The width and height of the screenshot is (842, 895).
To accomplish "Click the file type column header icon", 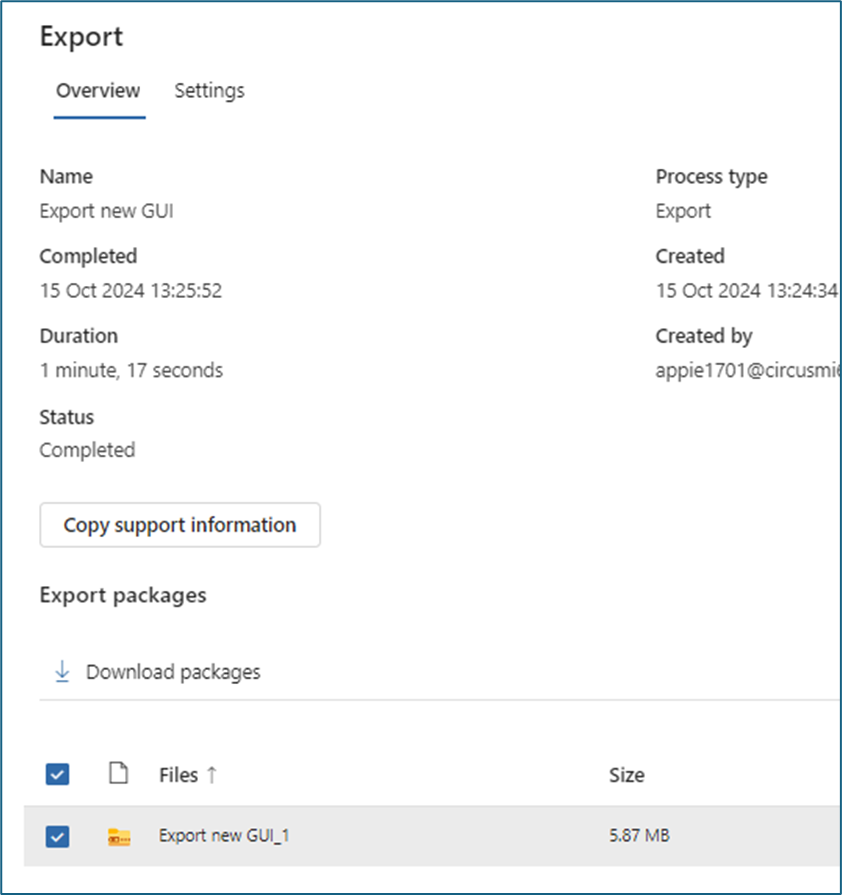I will 119,773.
